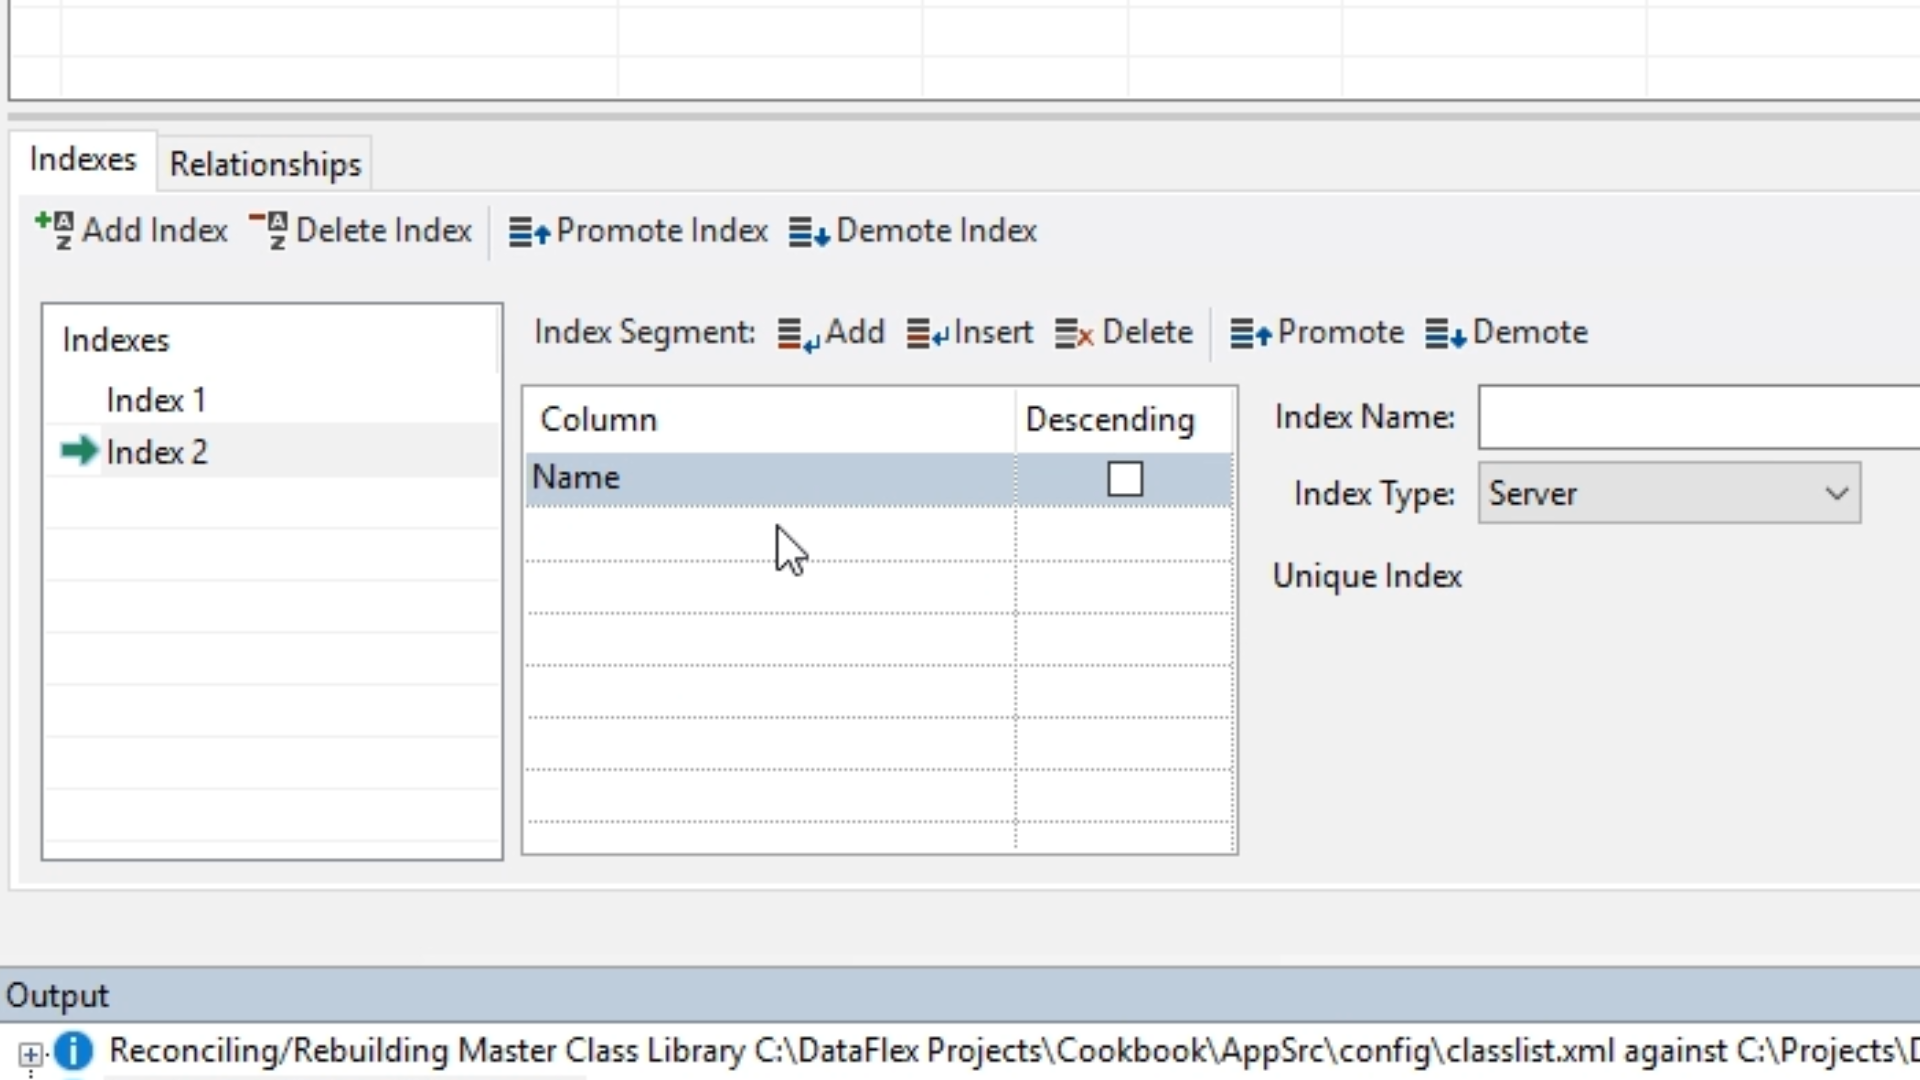Click the Column header in segment grid

[598, 419]
